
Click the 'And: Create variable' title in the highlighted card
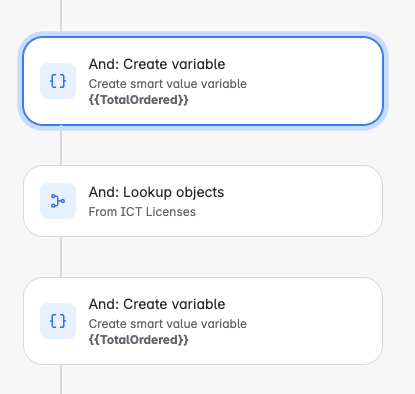(x=157, y=64)
